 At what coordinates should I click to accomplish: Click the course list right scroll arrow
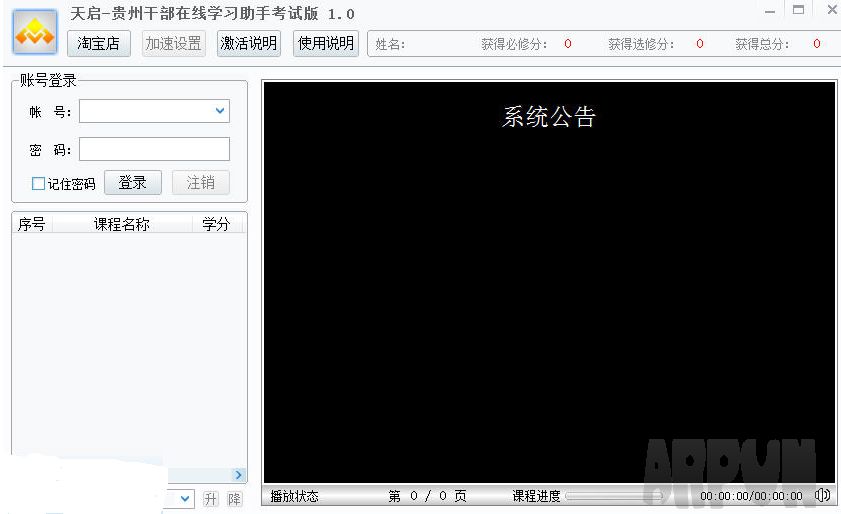(239, 475)
